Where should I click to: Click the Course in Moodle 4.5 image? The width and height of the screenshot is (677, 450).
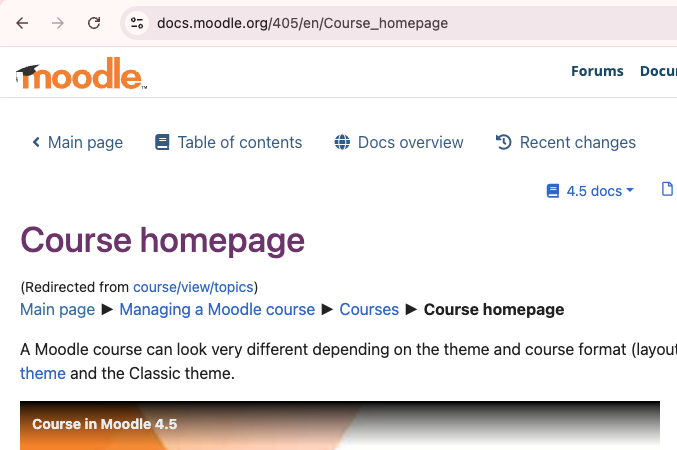pos(340,425)
